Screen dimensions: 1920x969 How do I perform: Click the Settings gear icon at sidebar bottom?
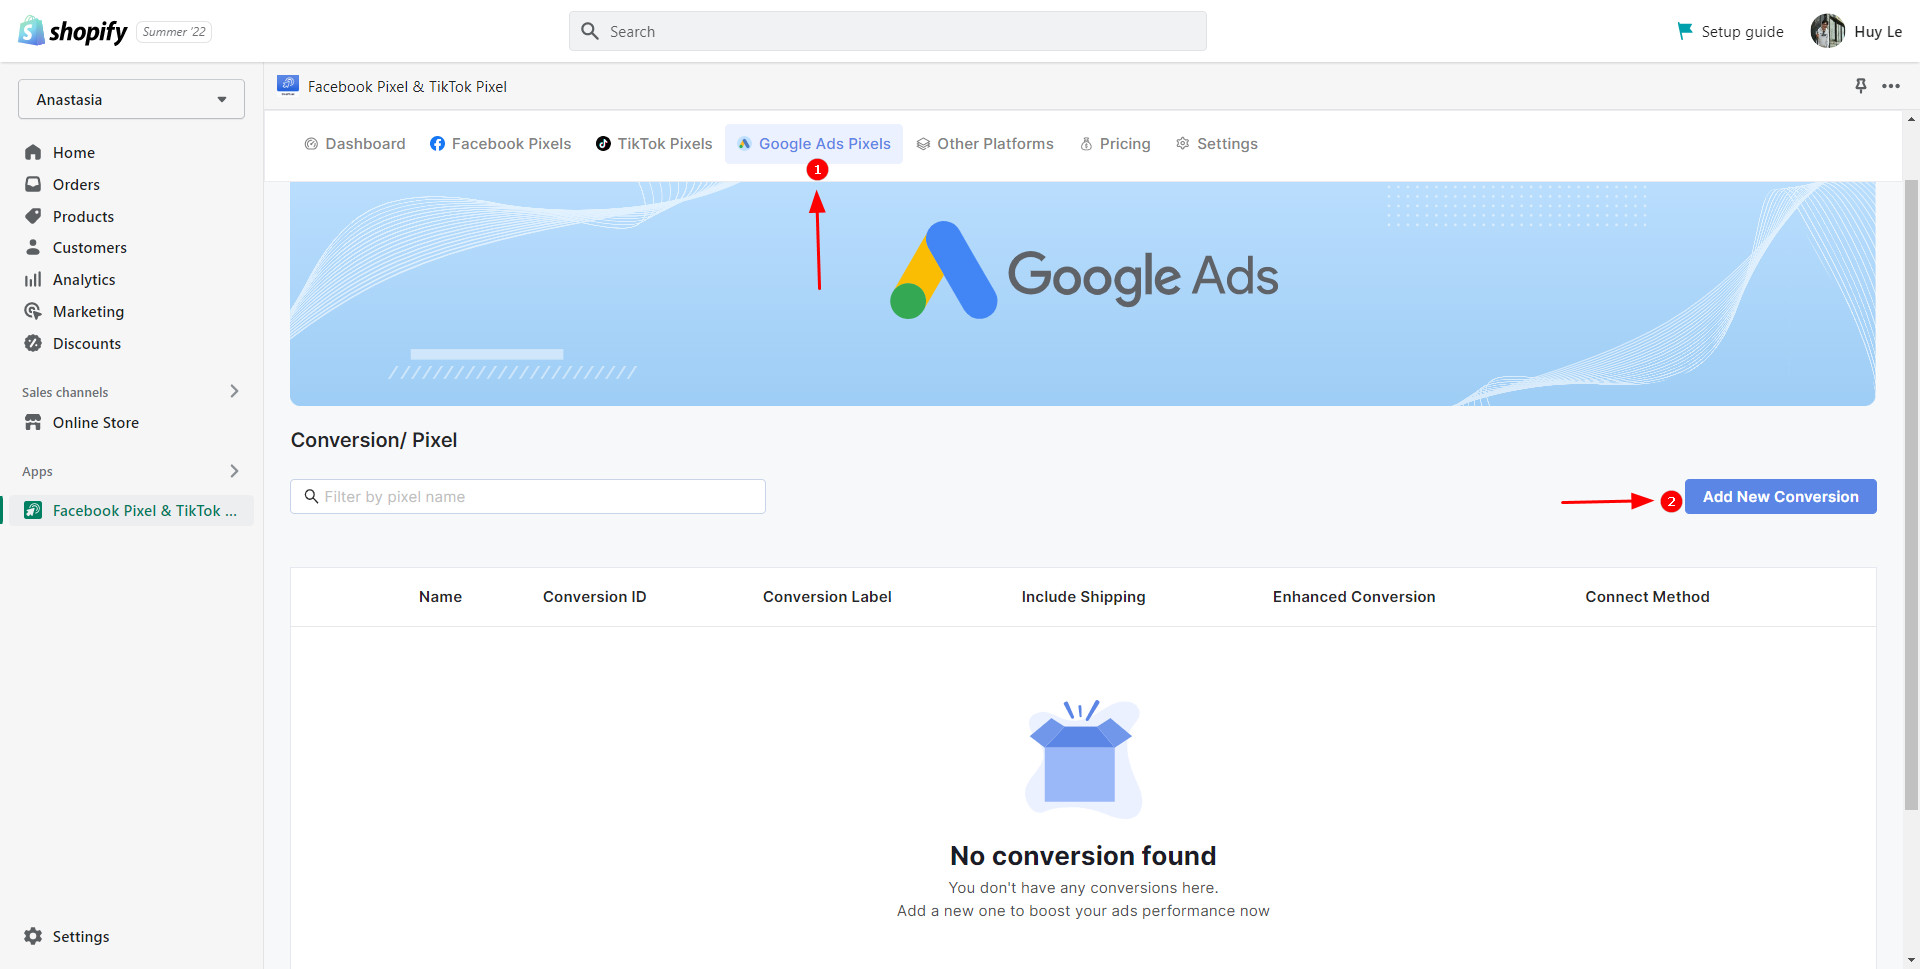33,936
